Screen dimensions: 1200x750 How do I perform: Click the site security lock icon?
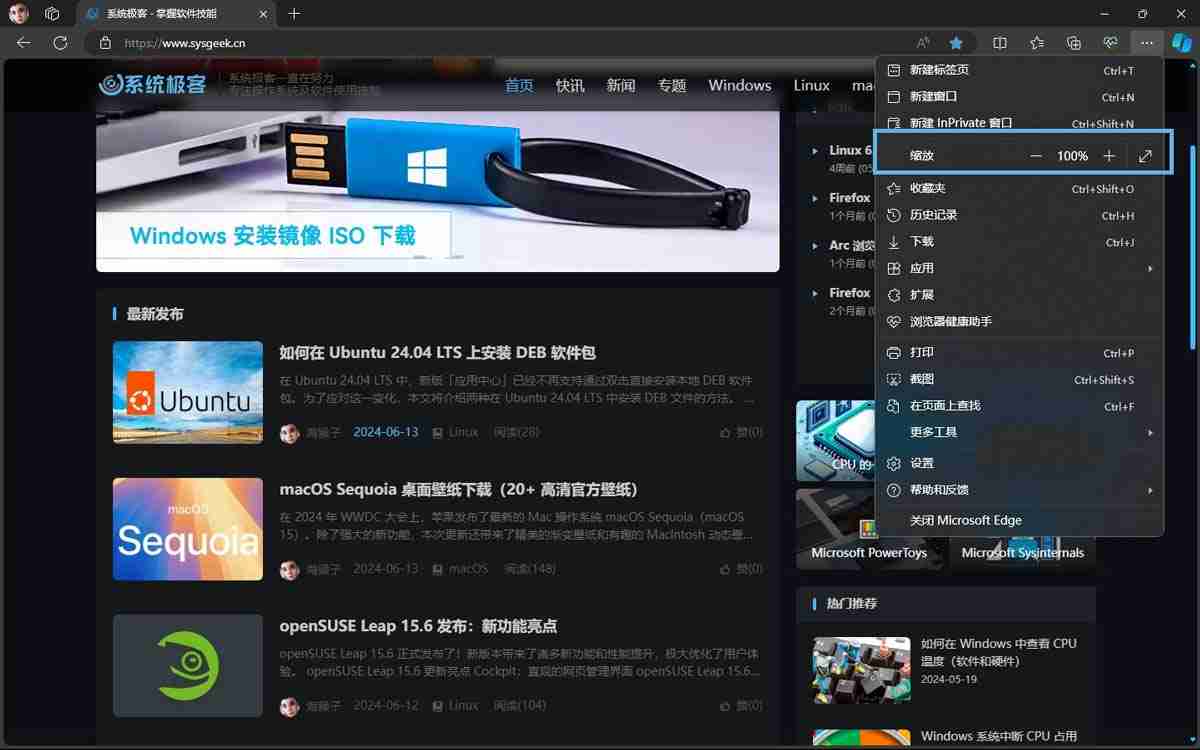105,44
